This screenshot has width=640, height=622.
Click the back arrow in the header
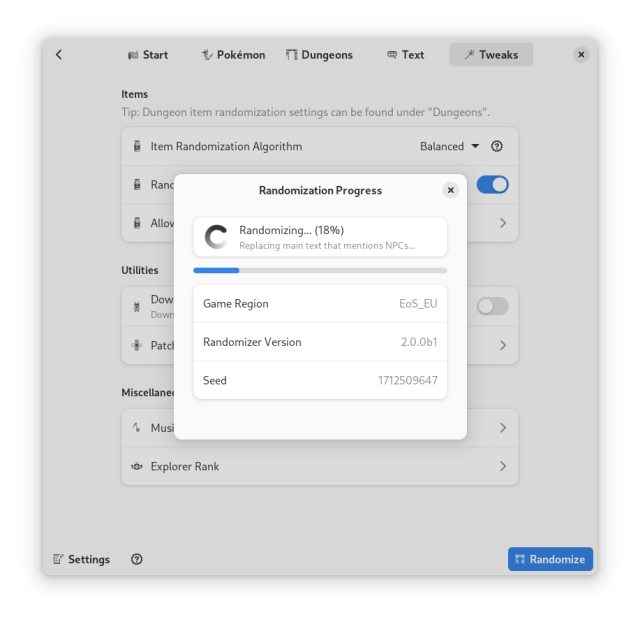59,55
